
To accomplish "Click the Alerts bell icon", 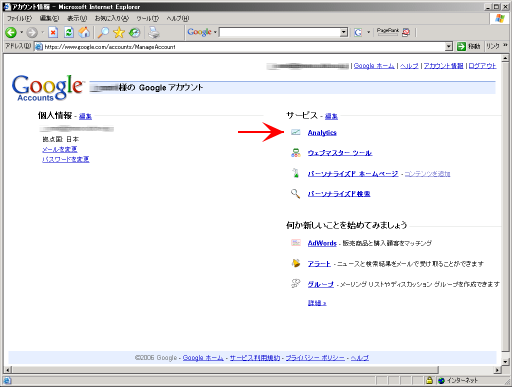I will pos(296,263).
